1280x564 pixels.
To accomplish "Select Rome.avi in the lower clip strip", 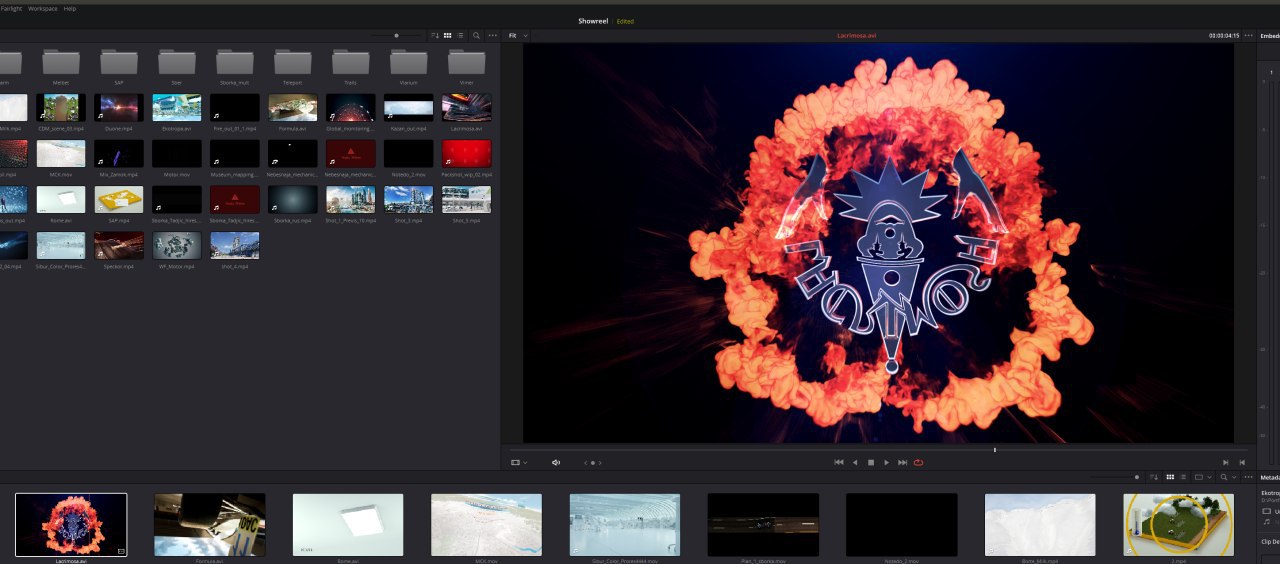I will (348, 524).
